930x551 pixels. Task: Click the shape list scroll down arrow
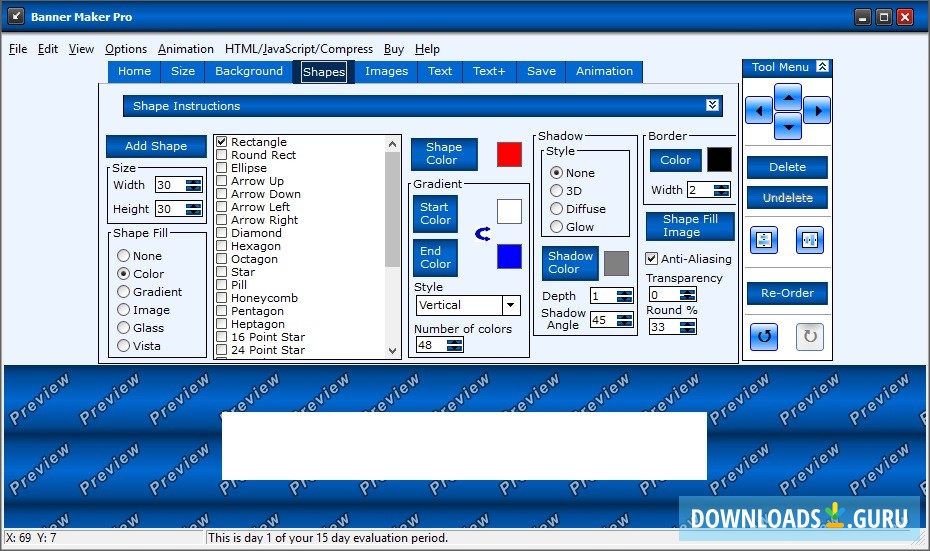pos(392,351)
